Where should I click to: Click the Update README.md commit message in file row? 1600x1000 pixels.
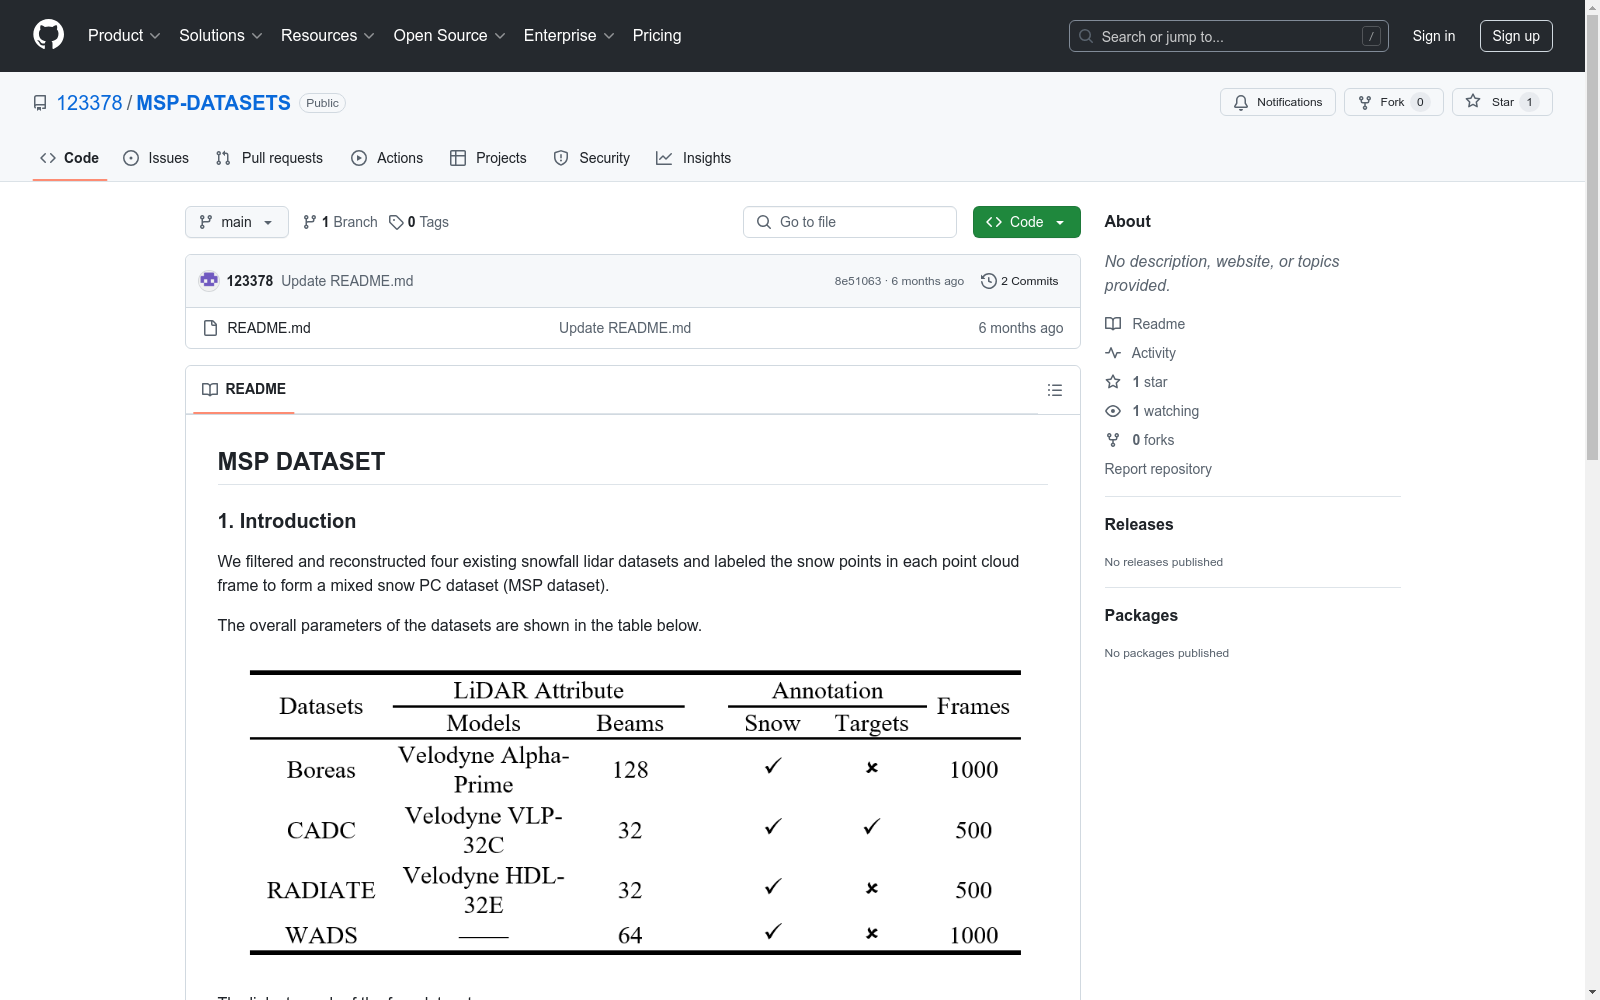tap(625, 328)
